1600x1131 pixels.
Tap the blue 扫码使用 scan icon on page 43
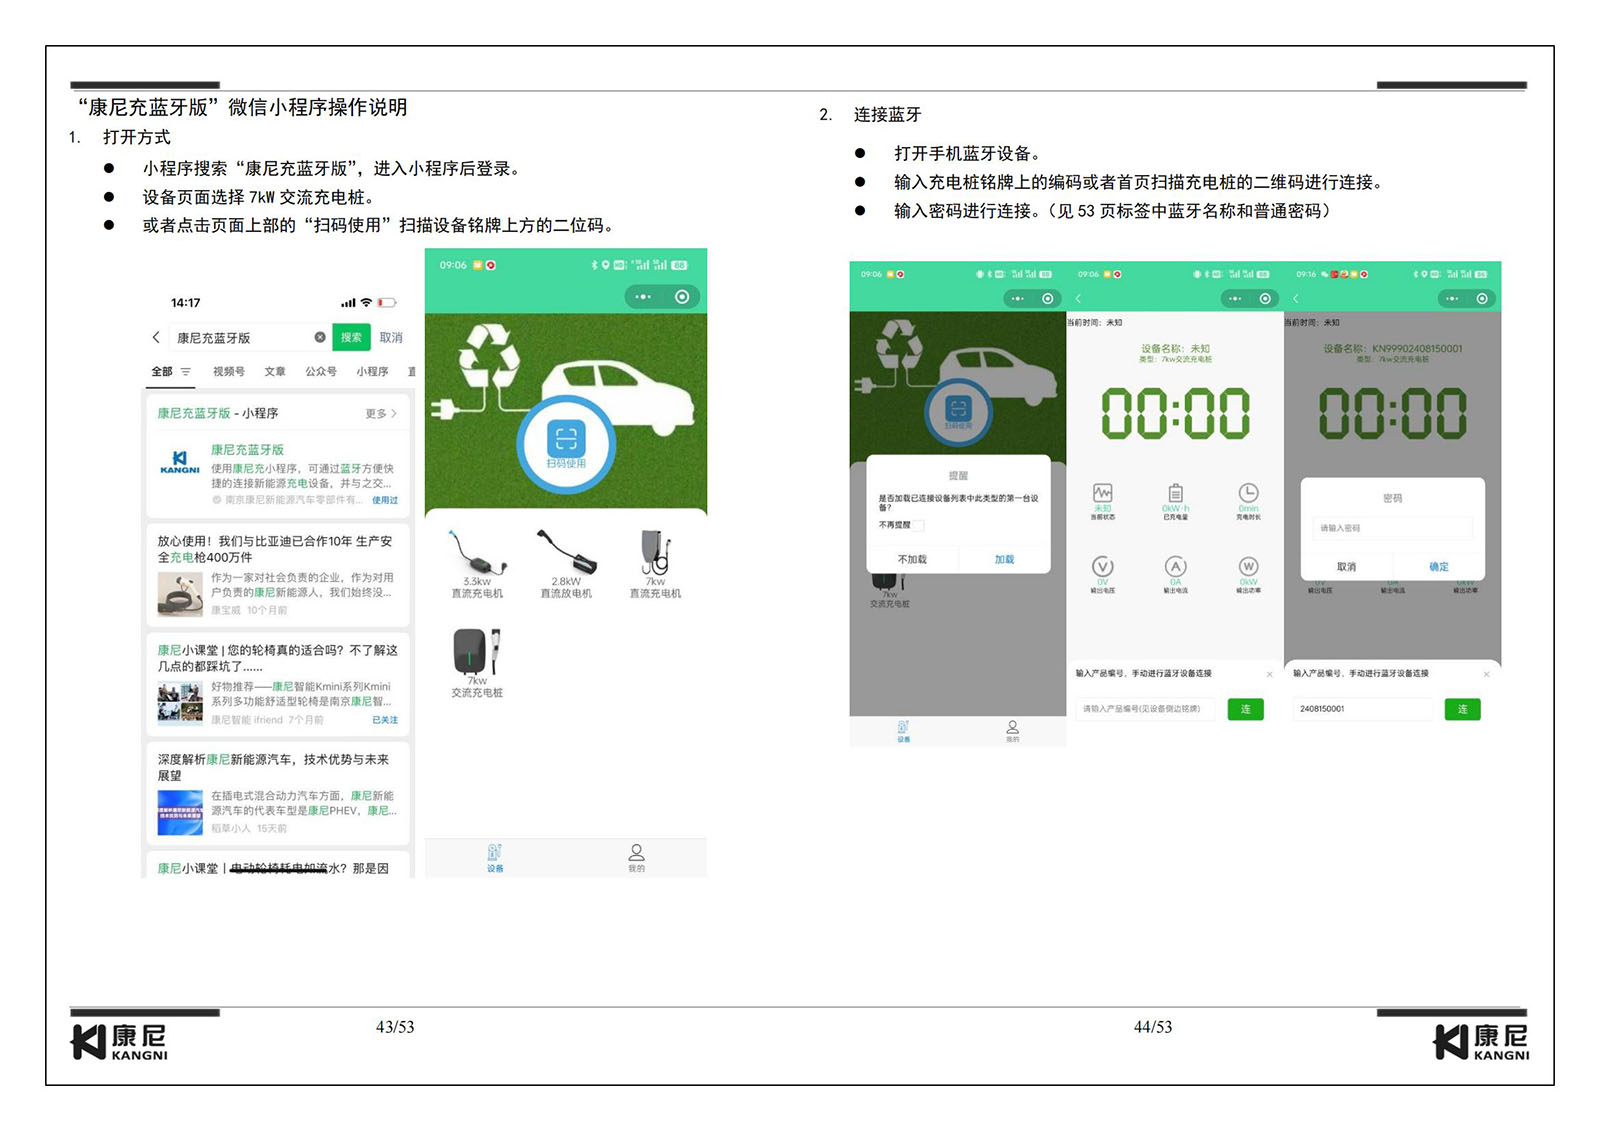click(566, 443)
